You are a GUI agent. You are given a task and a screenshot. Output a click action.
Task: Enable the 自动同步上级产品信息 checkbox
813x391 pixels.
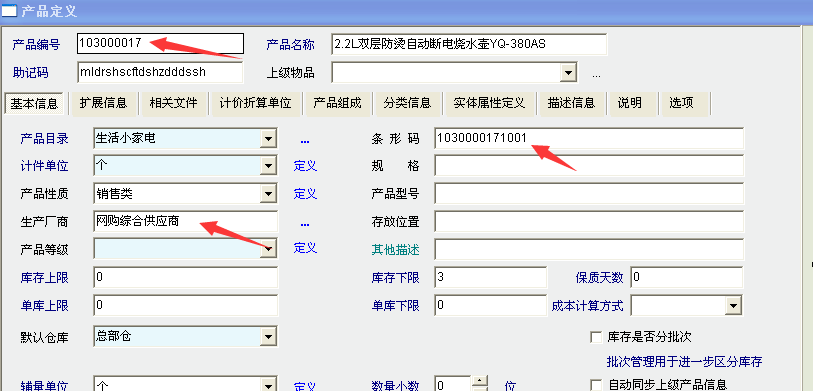tap(596, 385)
